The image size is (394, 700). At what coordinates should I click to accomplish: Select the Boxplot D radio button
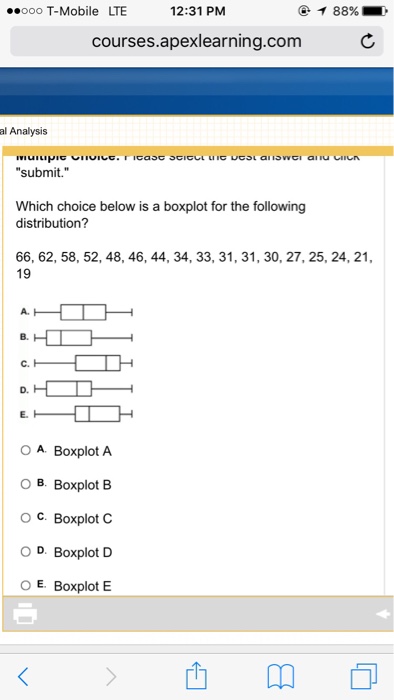point(25,551)
